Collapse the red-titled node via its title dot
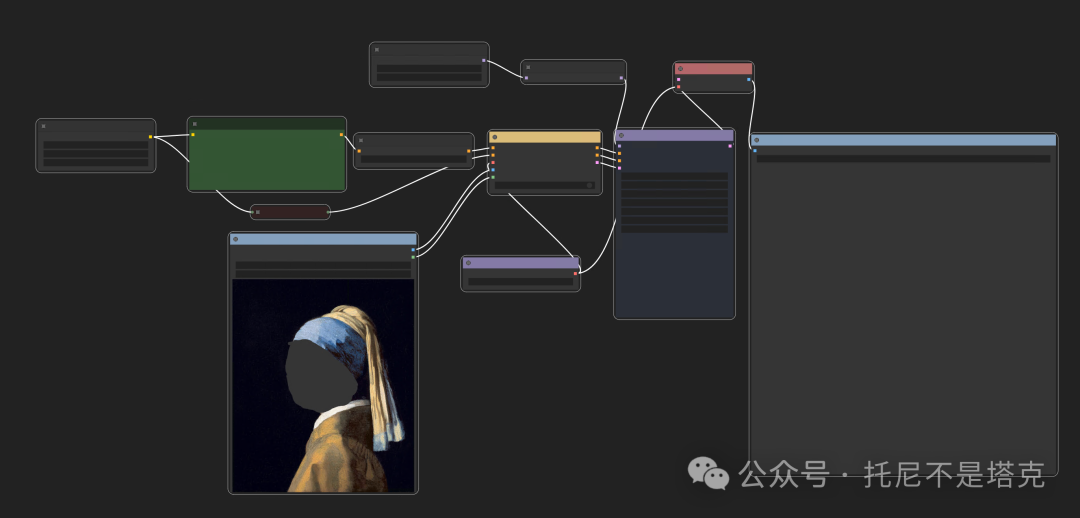Image resolution: width=1080 pixels, height=518 pixels. (681, 69)
